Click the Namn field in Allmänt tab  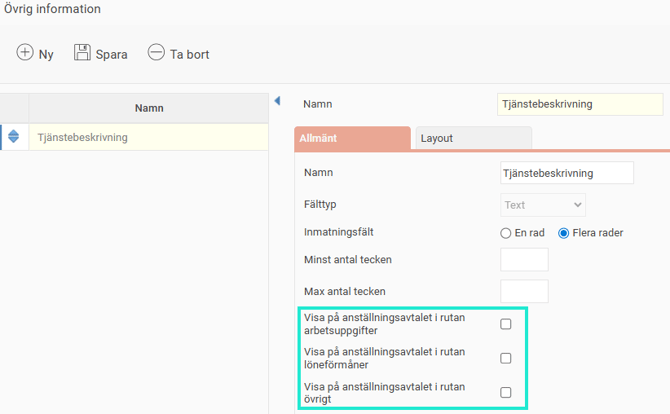tap(566, 173)
